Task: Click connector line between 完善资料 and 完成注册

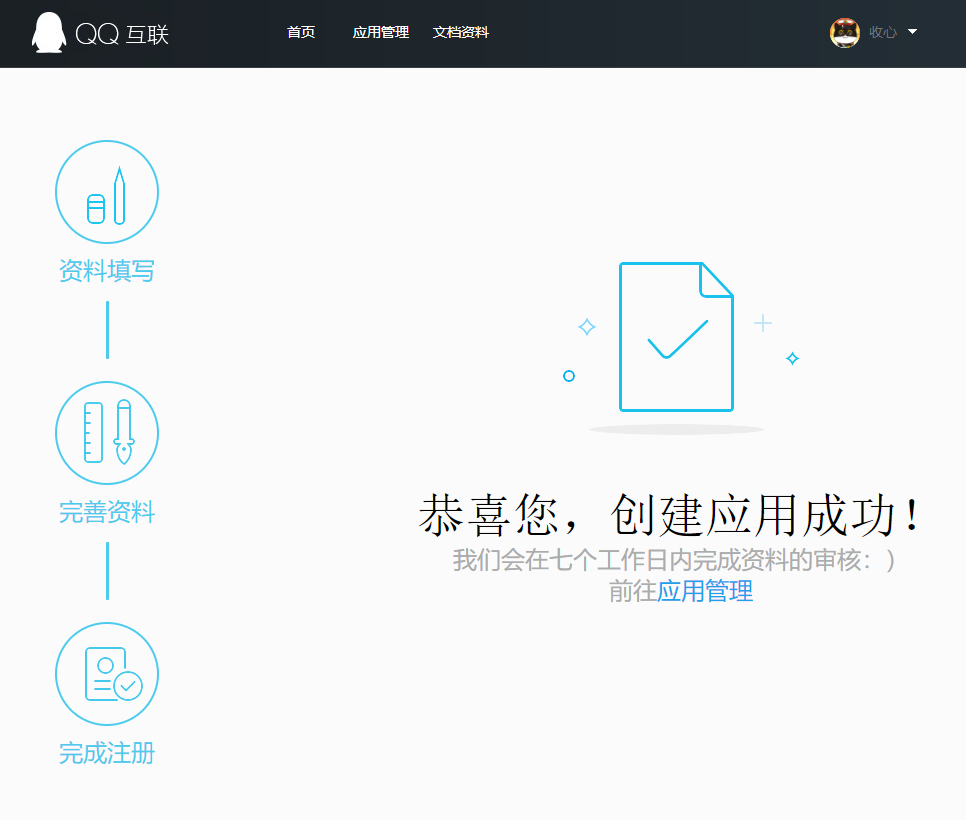Action: click(x=107, y=571)
